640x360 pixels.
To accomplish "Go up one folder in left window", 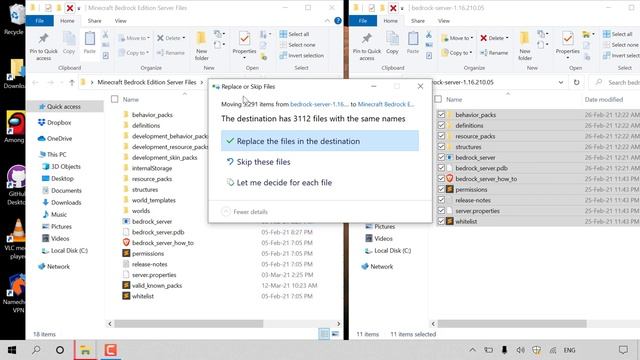I will point(72,82).
